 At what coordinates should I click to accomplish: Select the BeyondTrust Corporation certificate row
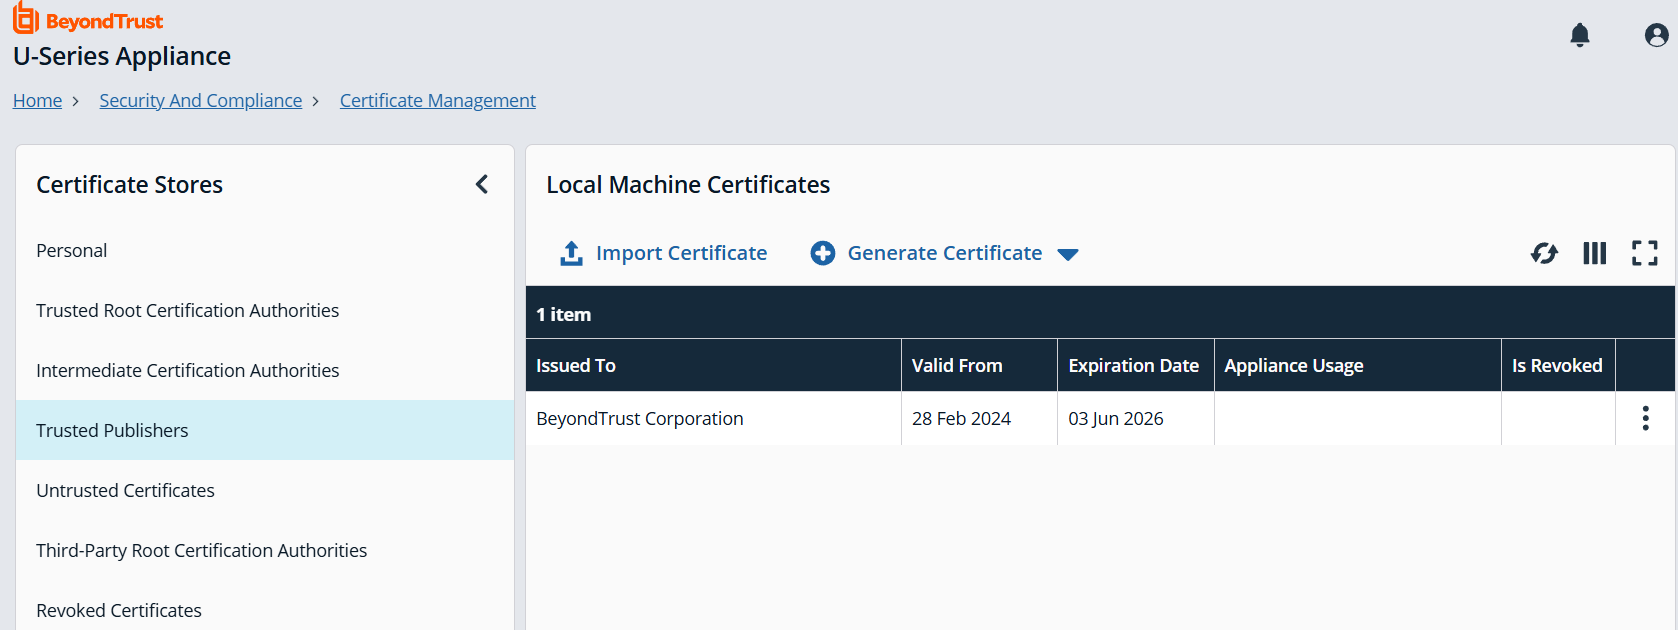coord(640,419)
